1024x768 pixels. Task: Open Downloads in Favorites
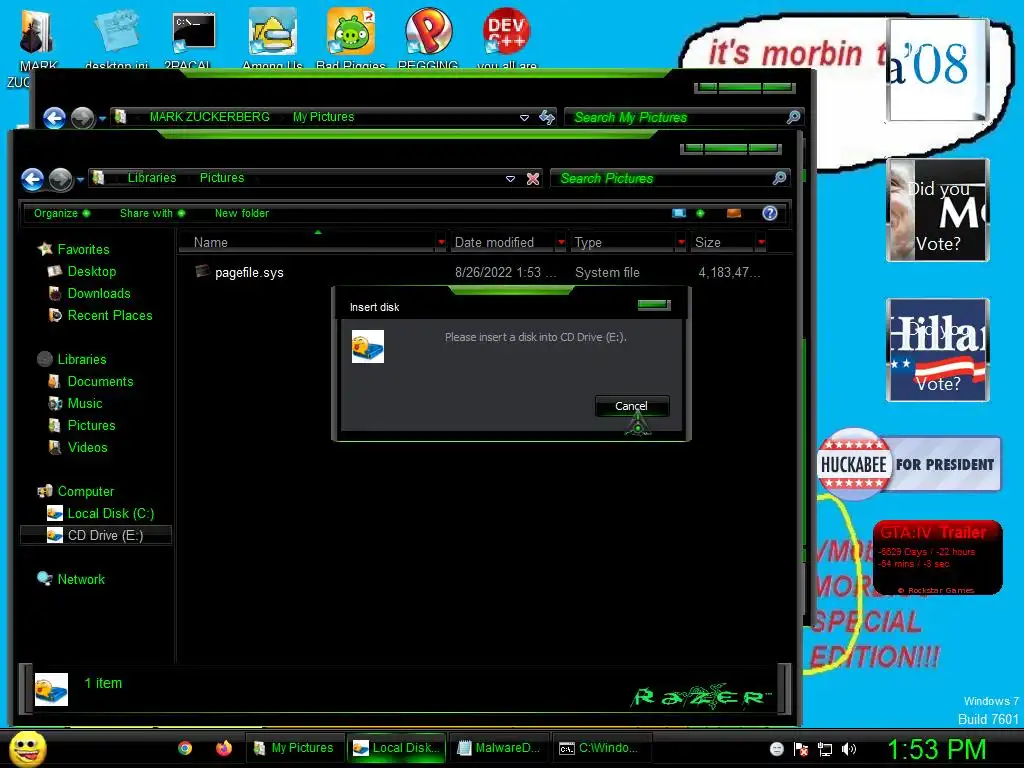pyautogui.click(x=99, y=294)
